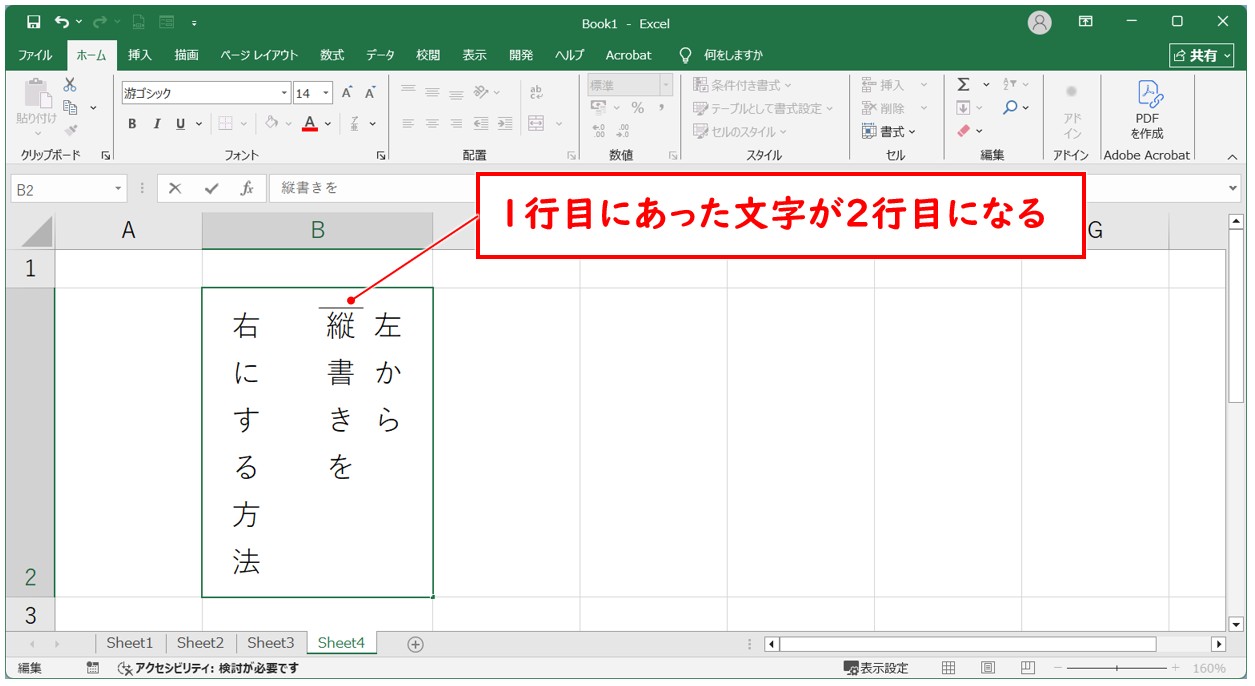This screenshot has width=1255, height=686.
Task: Select column A header
Action: point(128,230)
